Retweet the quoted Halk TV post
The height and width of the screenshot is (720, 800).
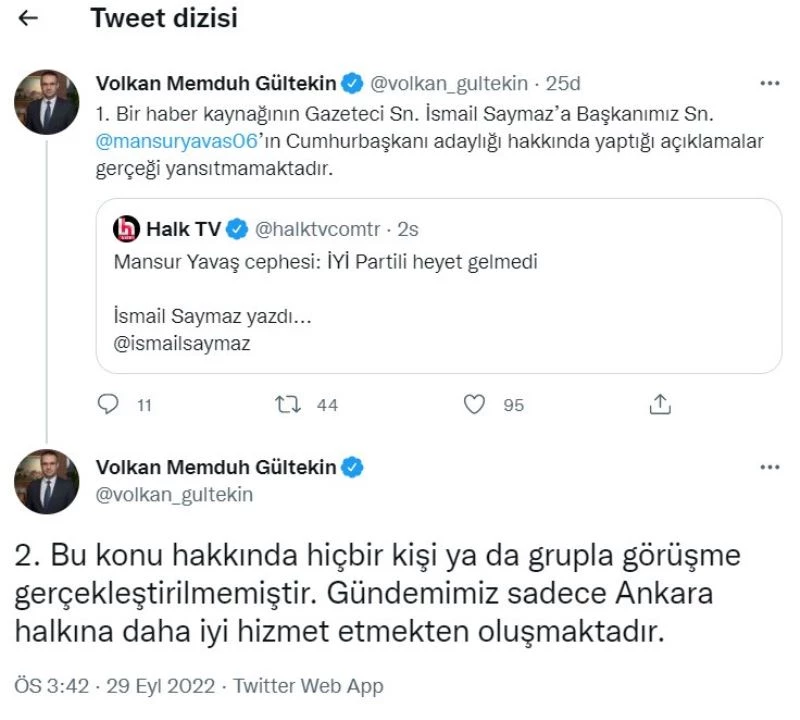pyautogui.click(x=287, y=405)
